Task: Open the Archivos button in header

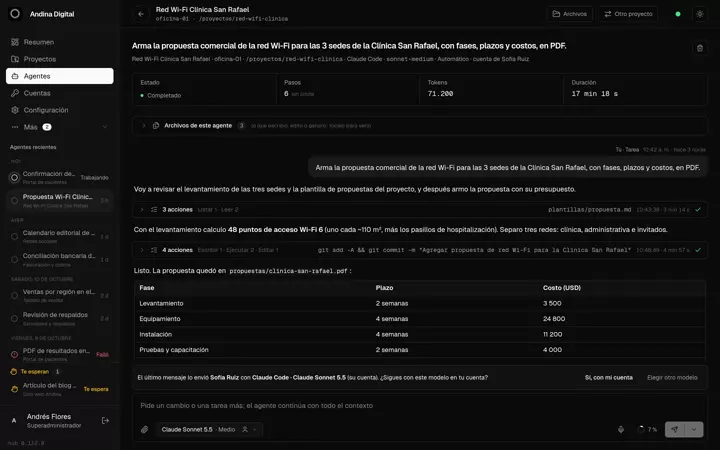Action: coord(569,14)
